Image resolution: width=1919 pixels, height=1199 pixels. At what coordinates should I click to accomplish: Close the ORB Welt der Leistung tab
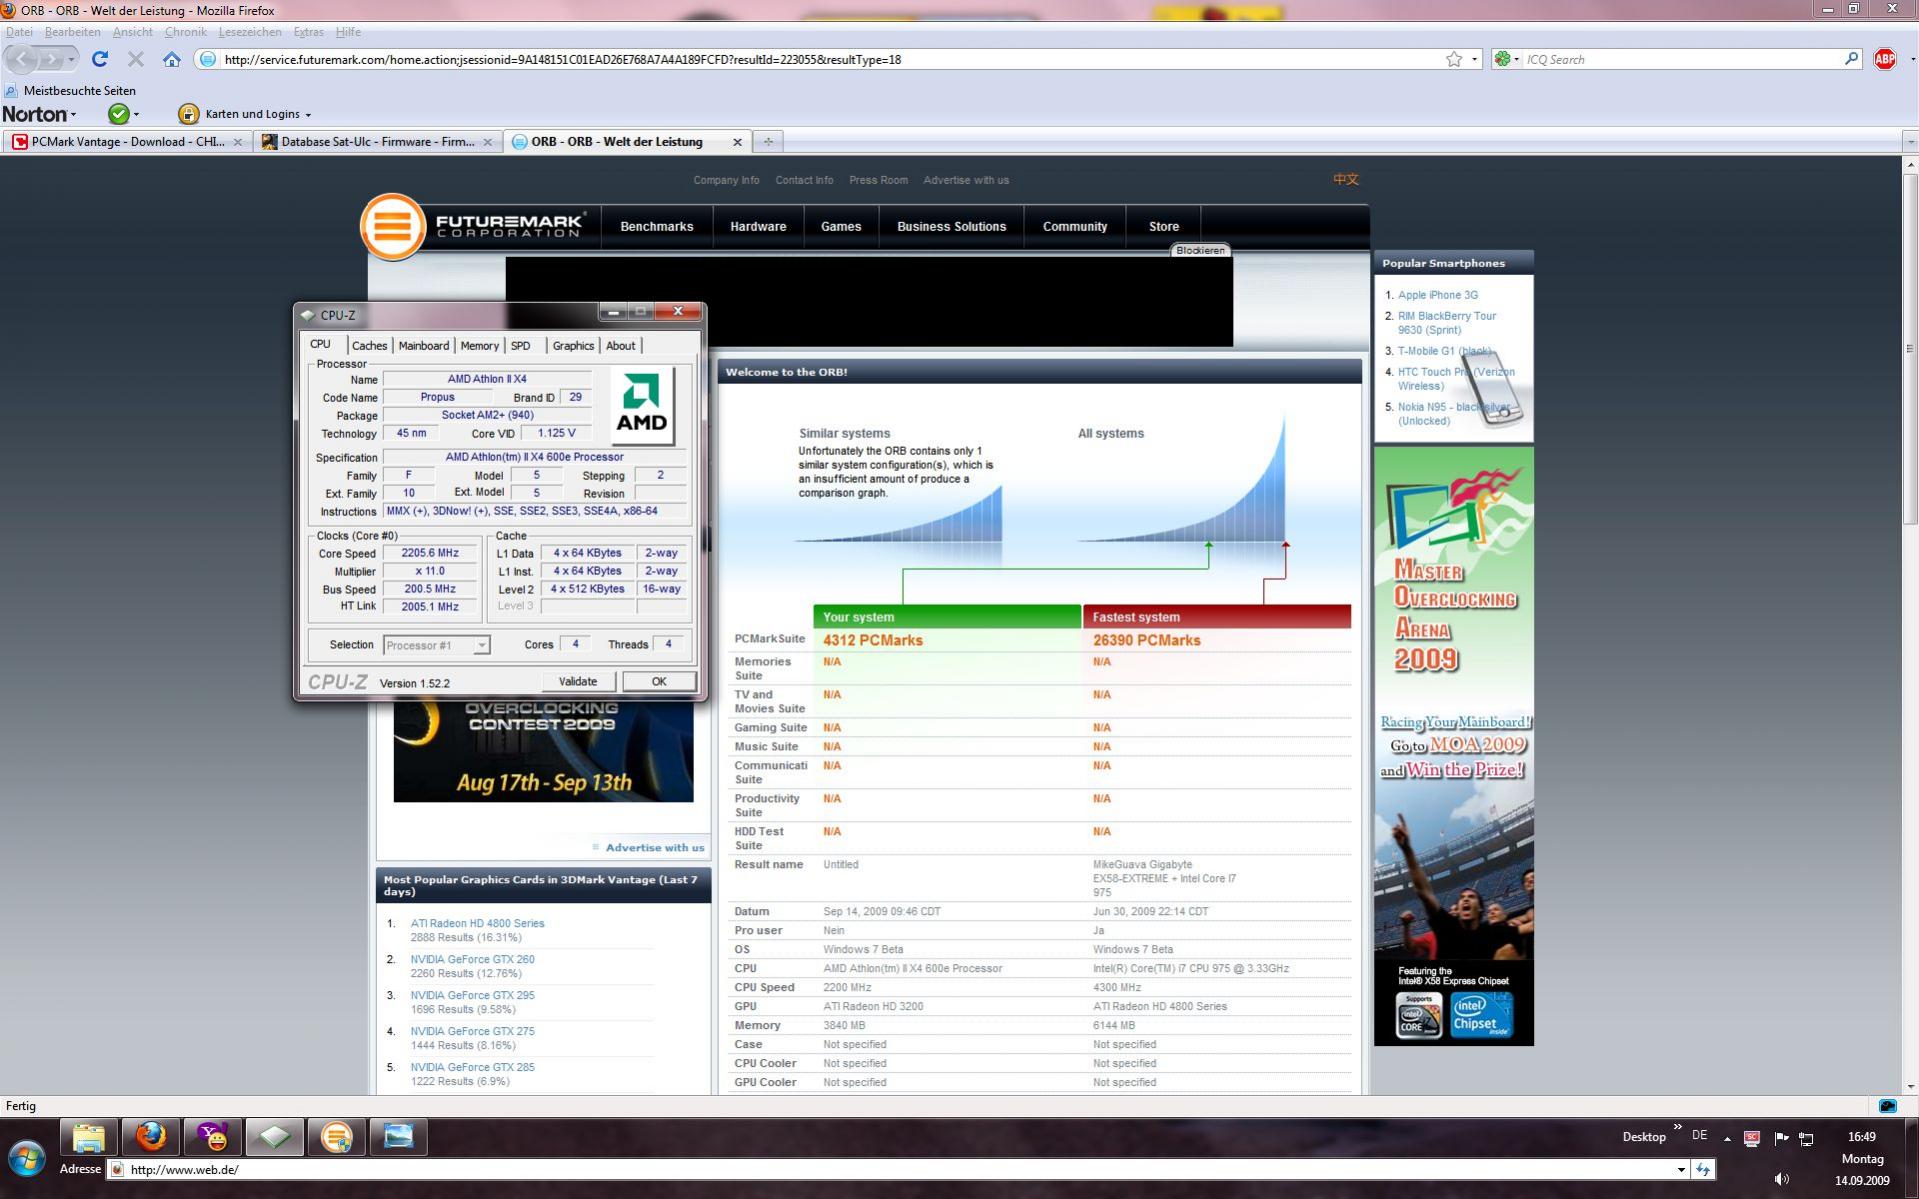(737, 142)
